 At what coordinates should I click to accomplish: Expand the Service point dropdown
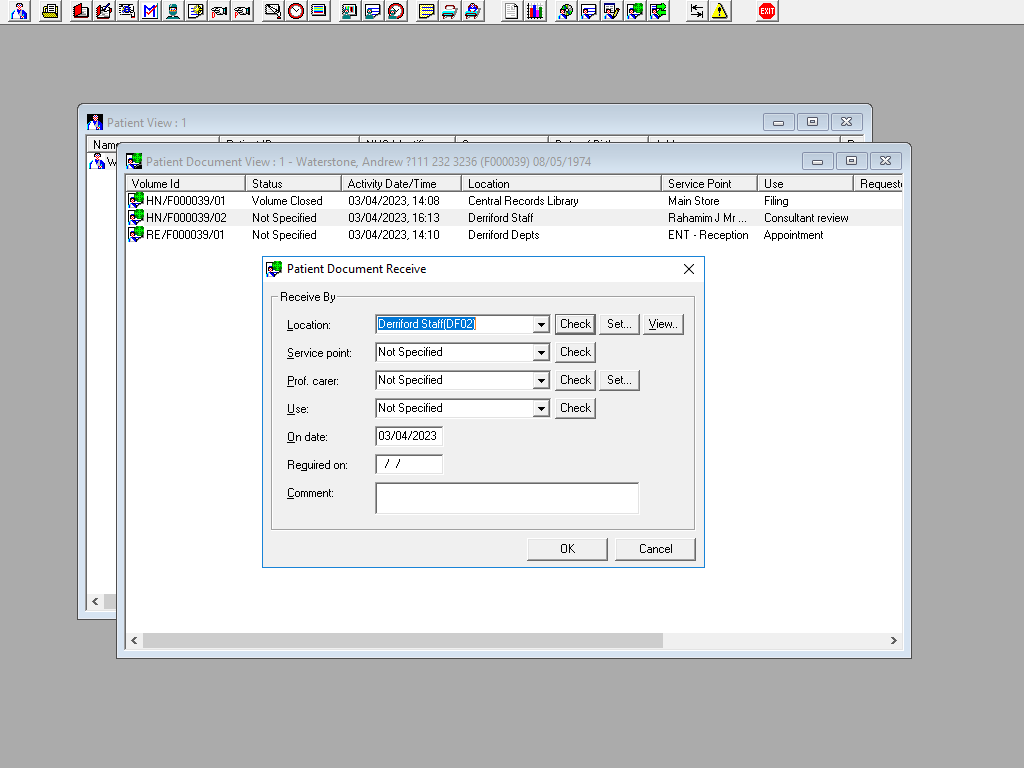[541, 353]
